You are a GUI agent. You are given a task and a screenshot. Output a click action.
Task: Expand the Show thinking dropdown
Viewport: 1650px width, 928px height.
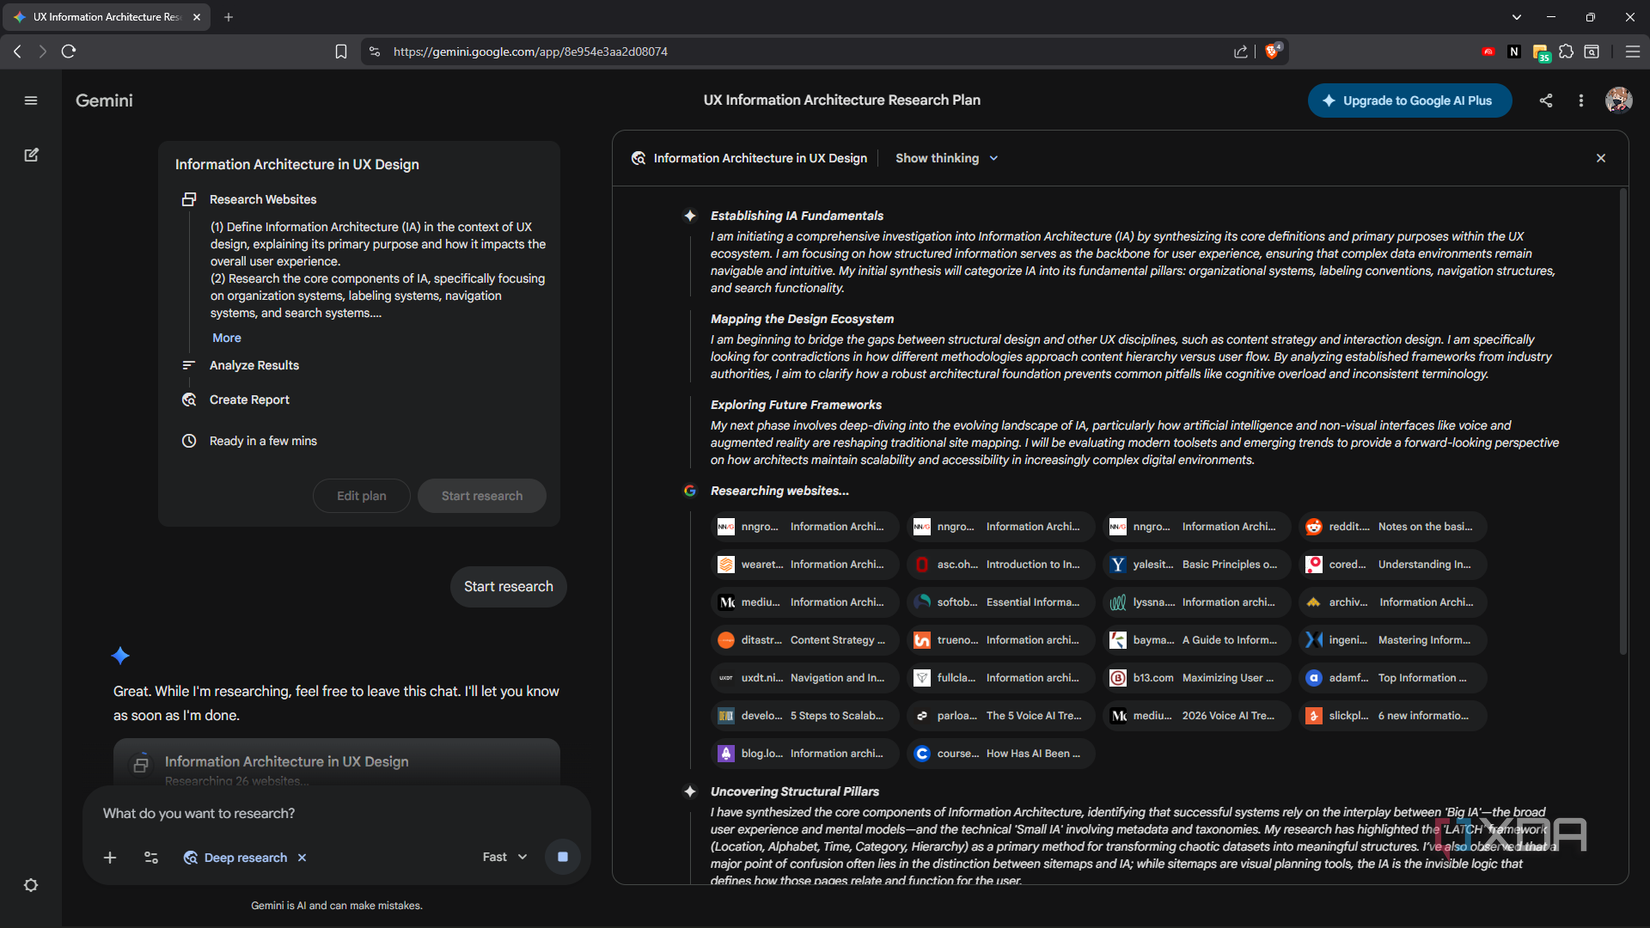click(x=946, y=158)
